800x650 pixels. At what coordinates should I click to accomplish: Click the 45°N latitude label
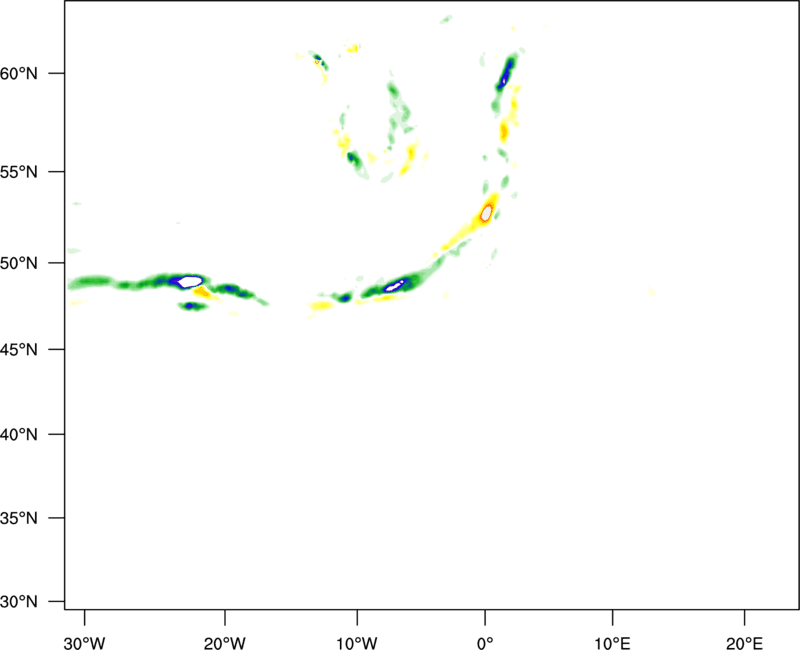(19, 349)
